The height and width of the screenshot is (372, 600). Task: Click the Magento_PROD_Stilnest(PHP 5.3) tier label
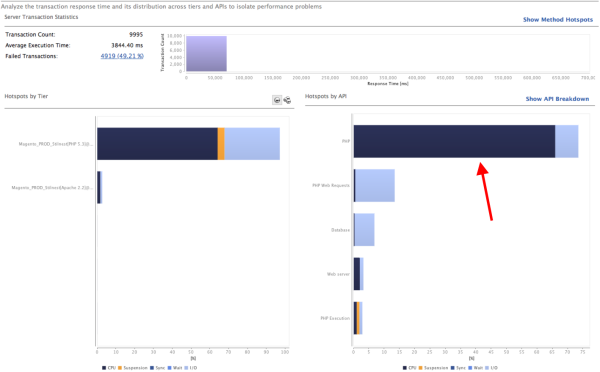(56, 144)
